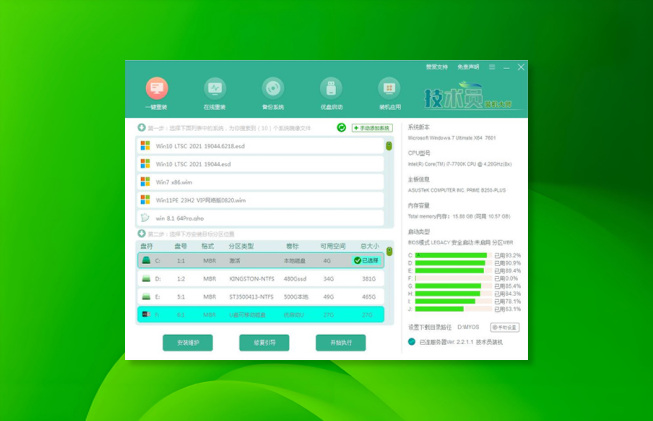Click the step one down-arrow icon
This screenshot has height=421, width=653.
142,127
